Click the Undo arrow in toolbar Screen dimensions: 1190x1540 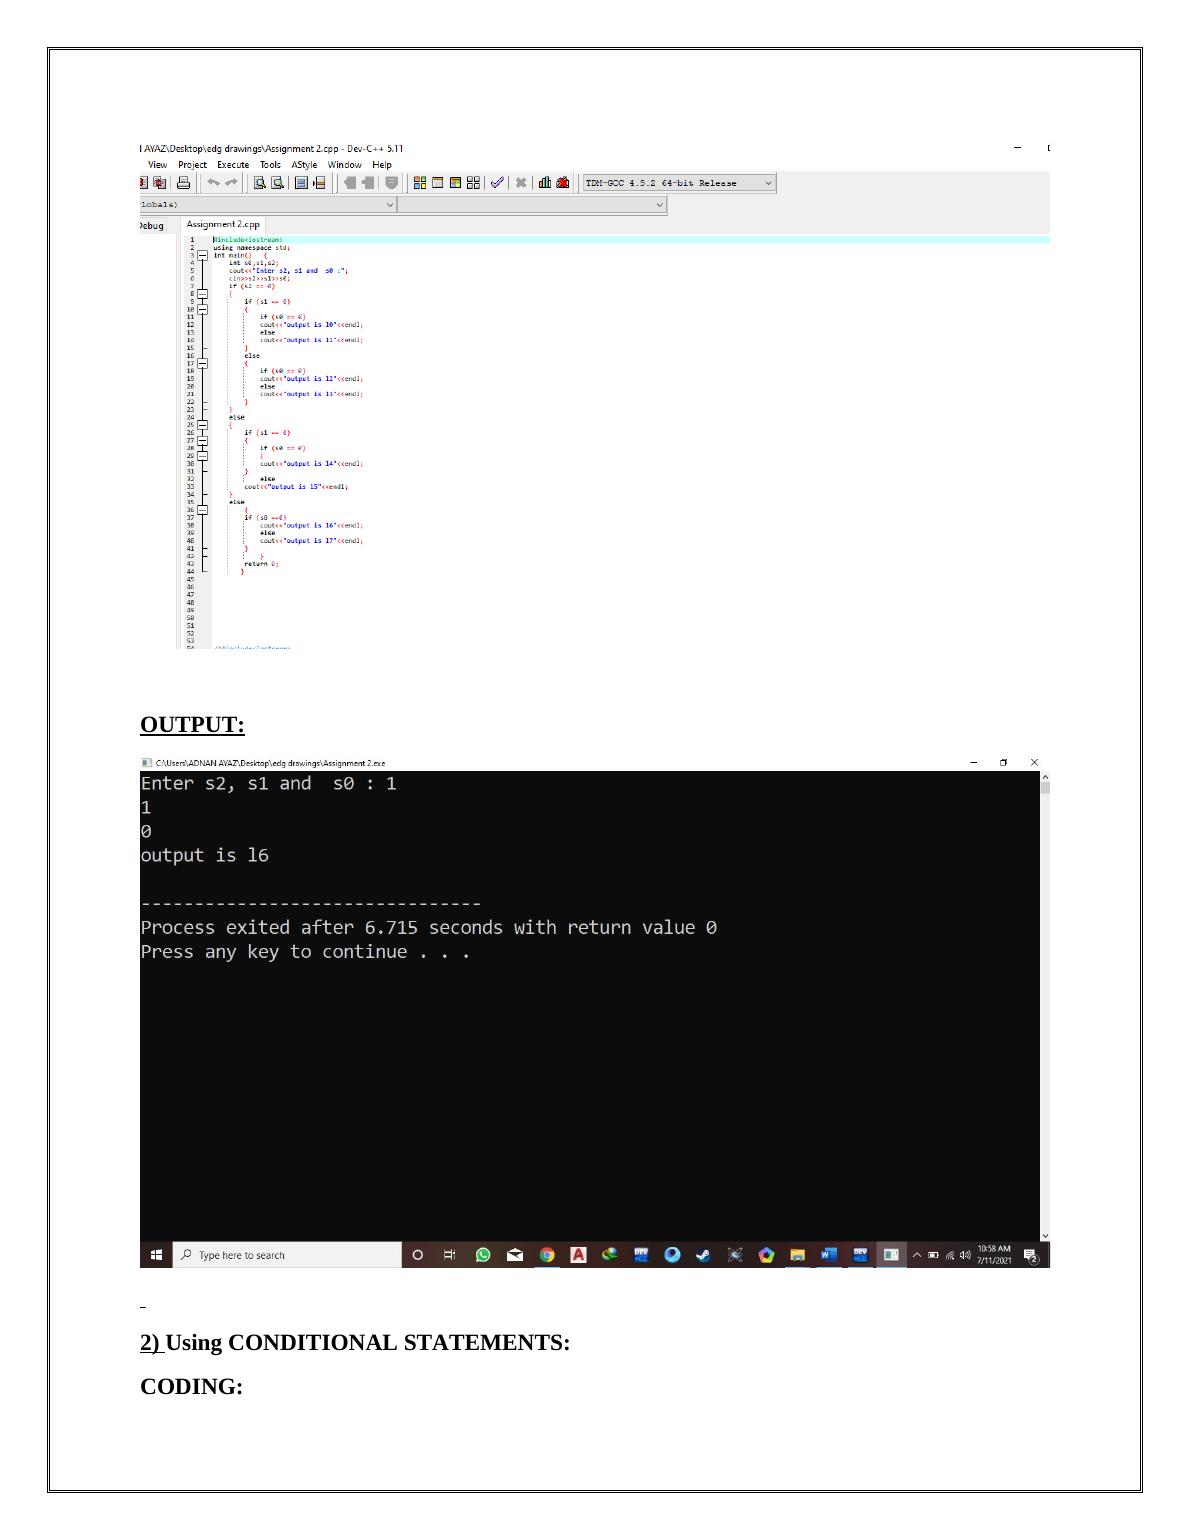coord(213,183)
